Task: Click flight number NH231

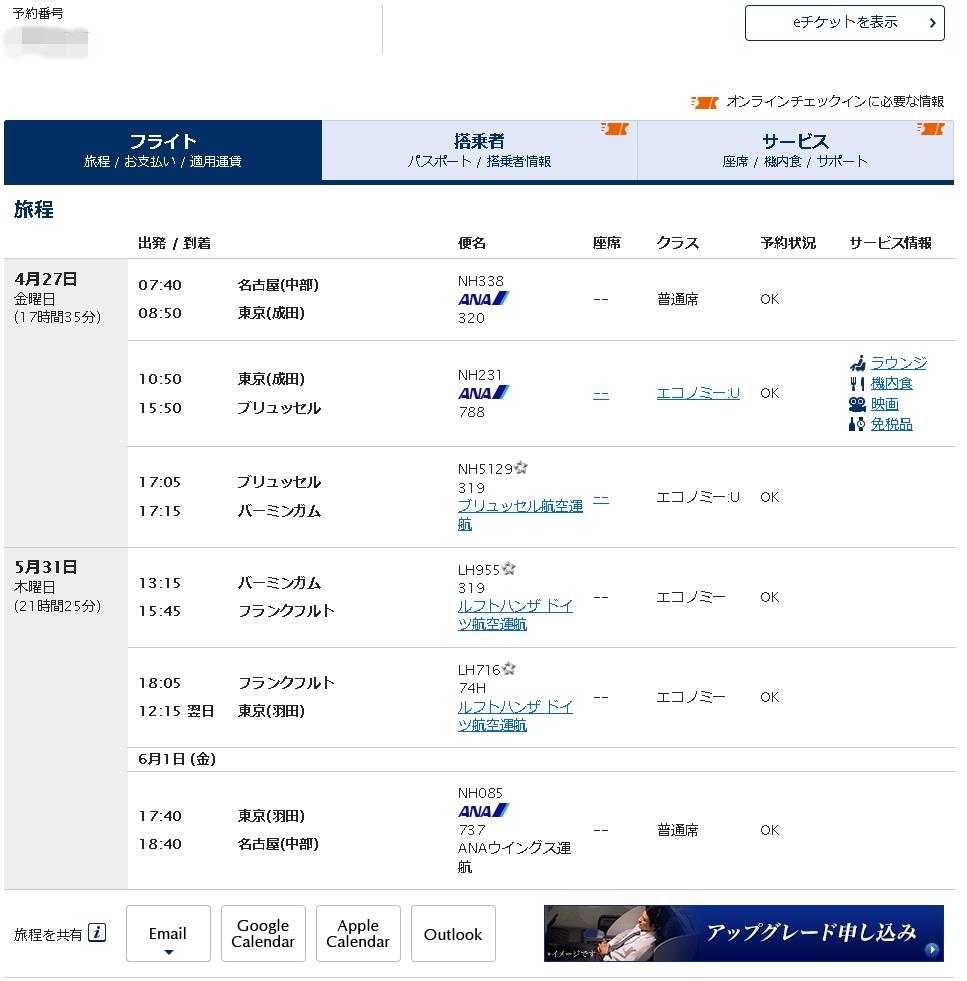Action: 480,375
